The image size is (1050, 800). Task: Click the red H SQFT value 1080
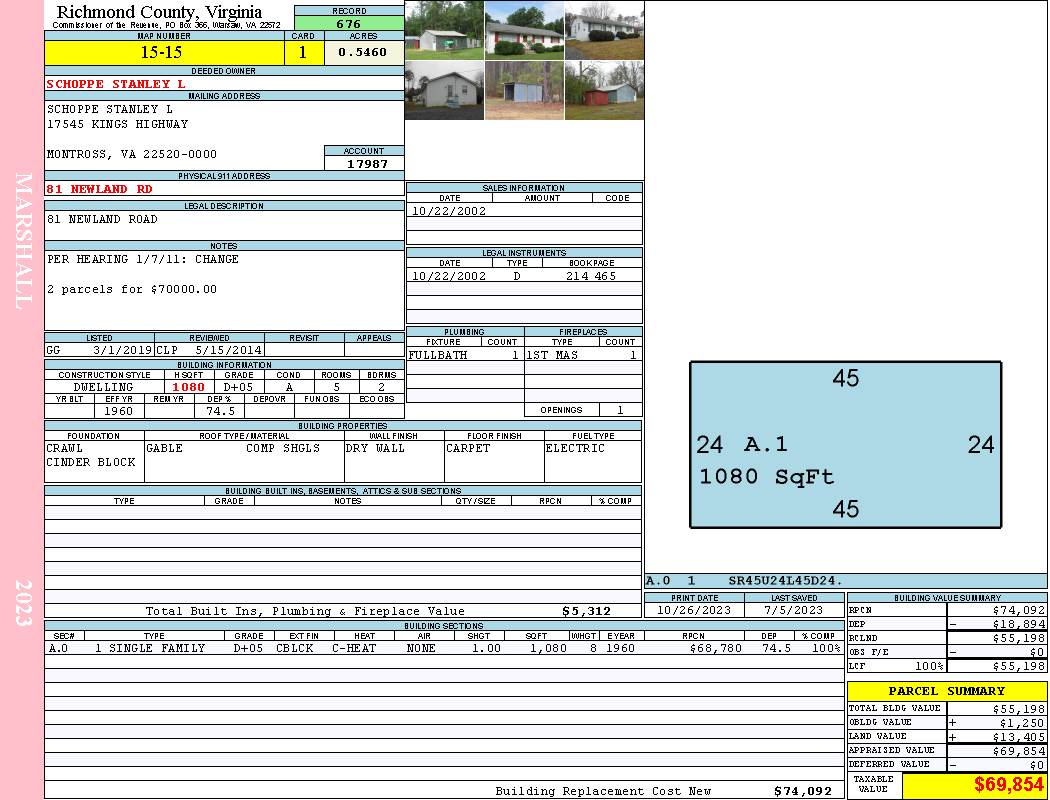pos(188,387)
